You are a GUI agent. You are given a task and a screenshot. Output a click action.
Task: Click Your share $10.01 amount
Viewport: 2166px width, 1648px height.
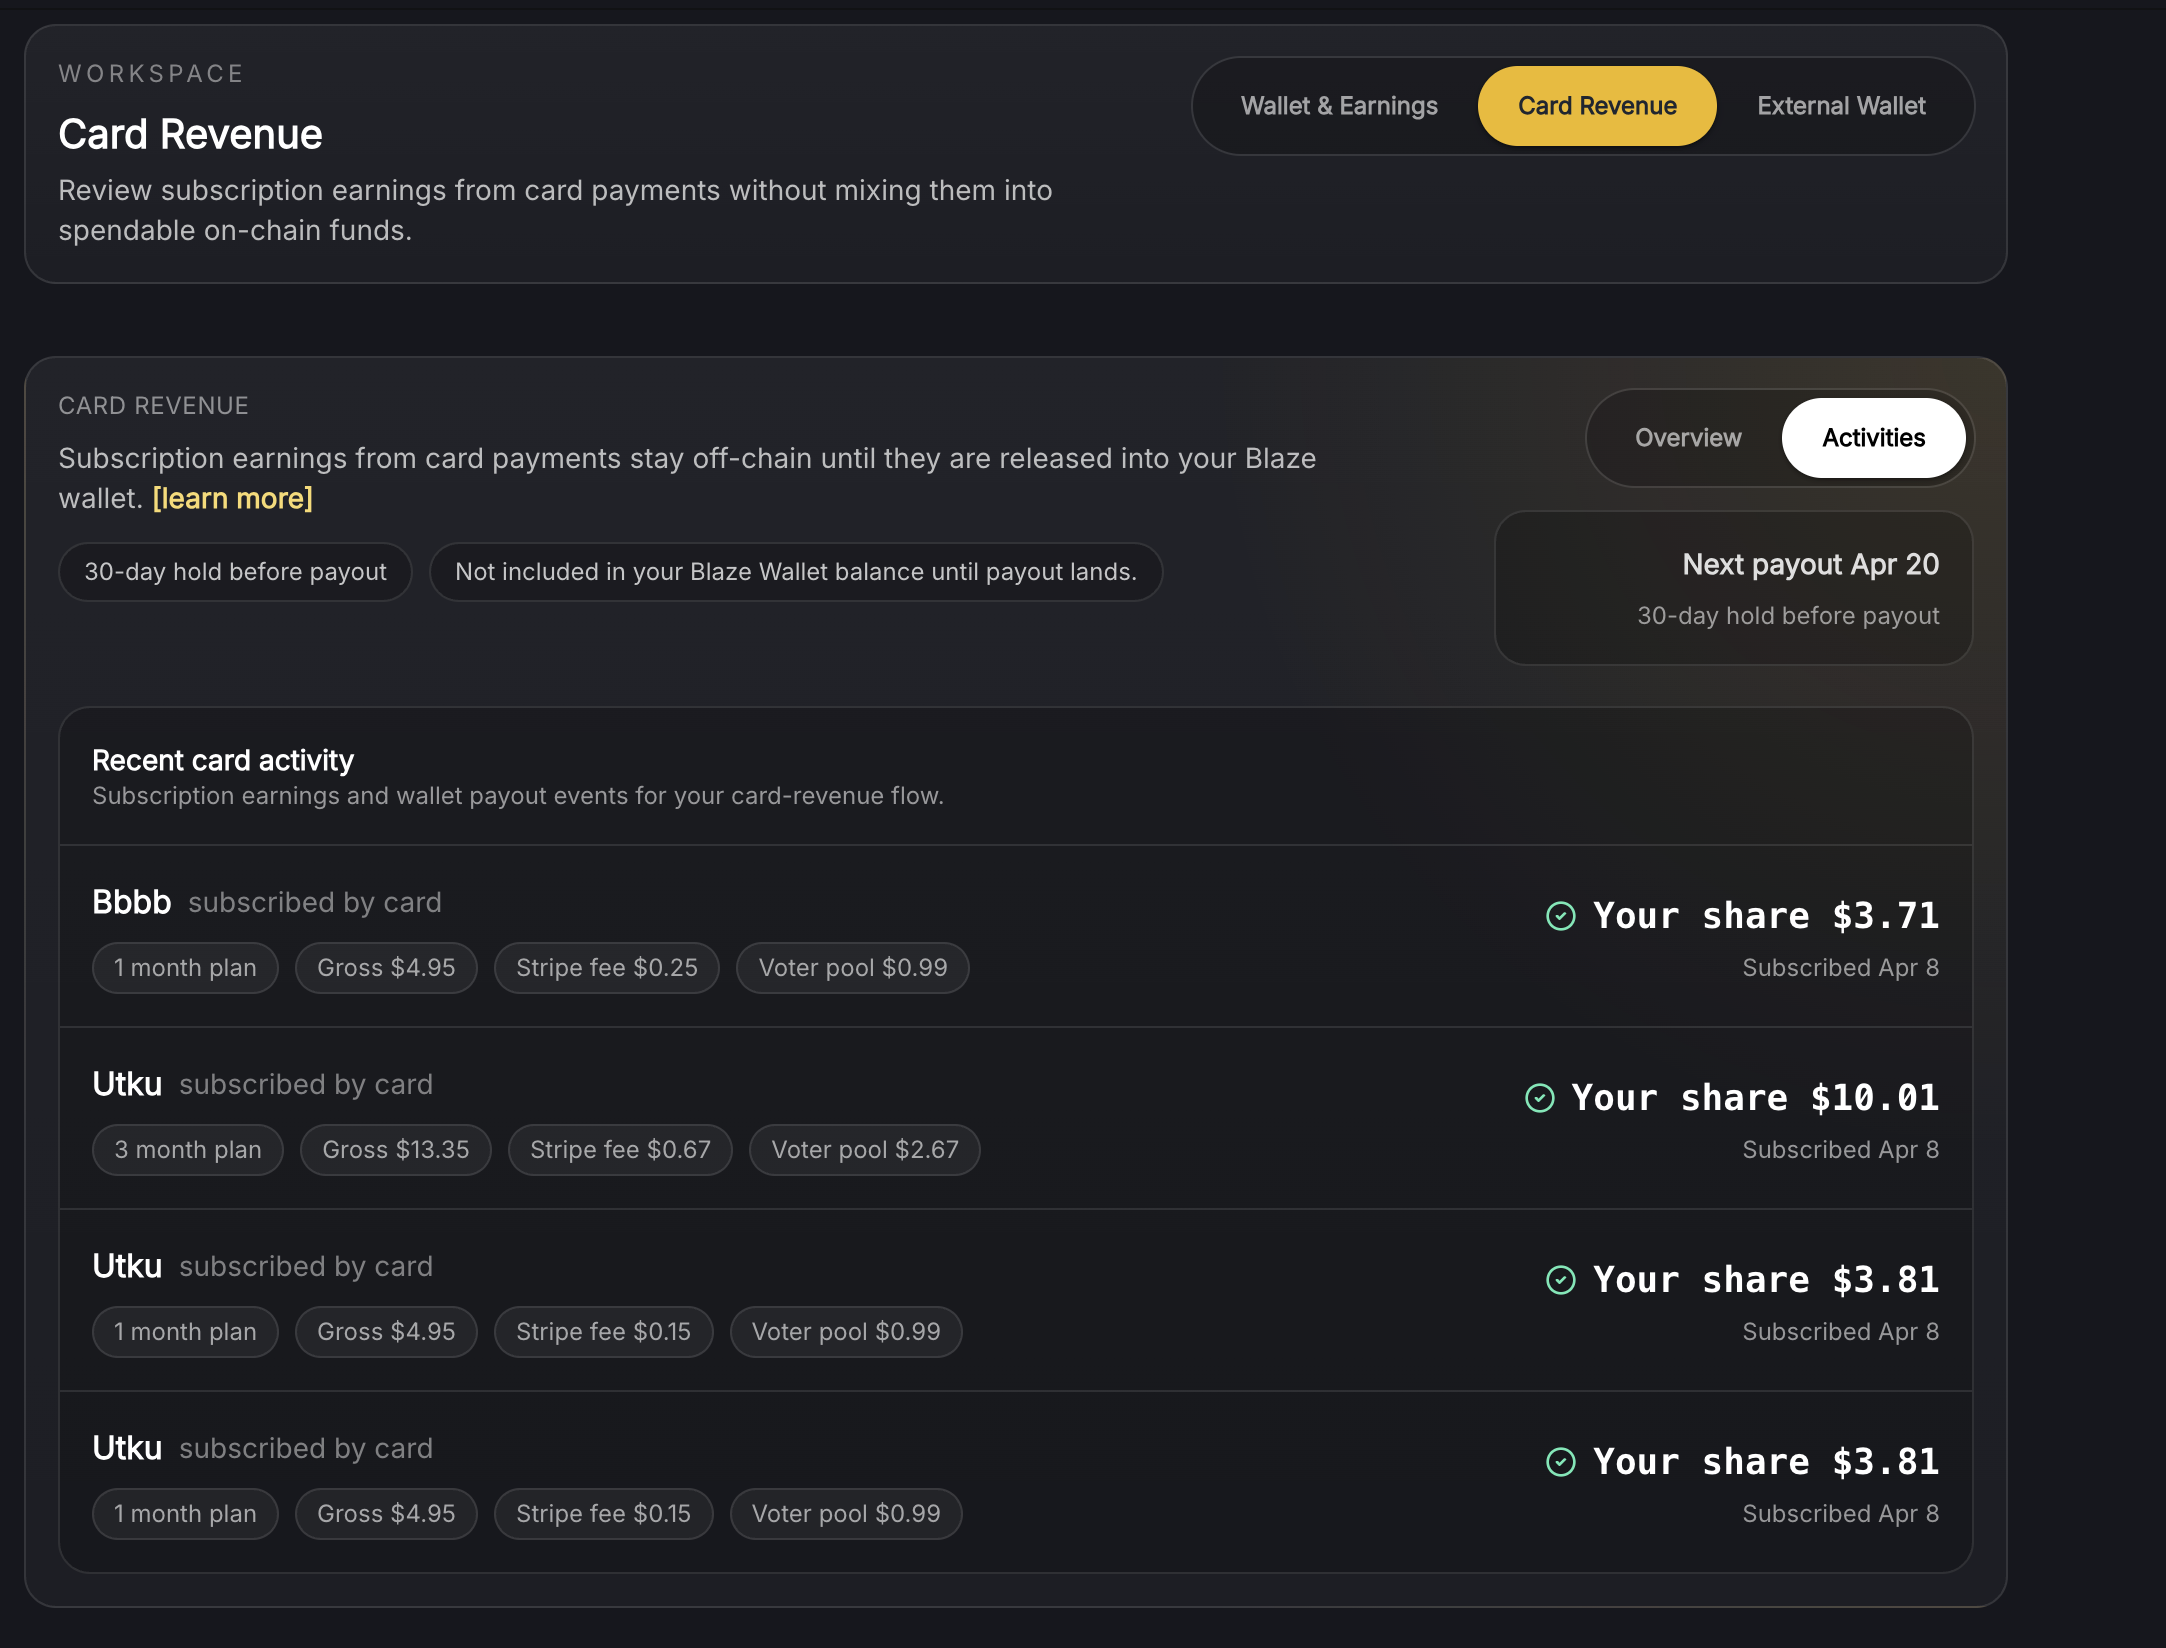pyautogui.click(x=1754, y=1098)
